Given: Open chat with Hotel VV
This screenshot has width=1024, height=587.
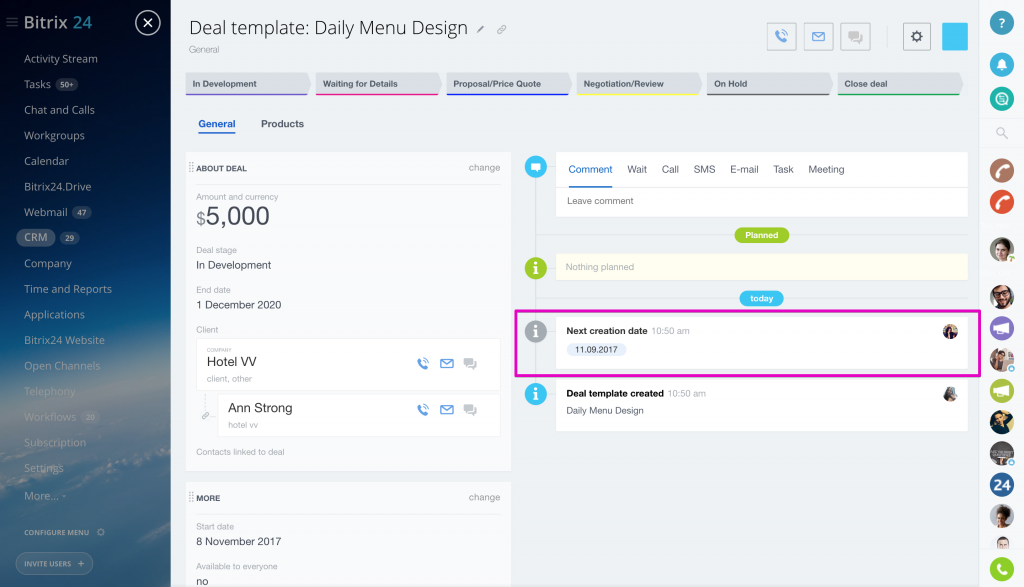Looking at the screenshot, I should 470,364.
